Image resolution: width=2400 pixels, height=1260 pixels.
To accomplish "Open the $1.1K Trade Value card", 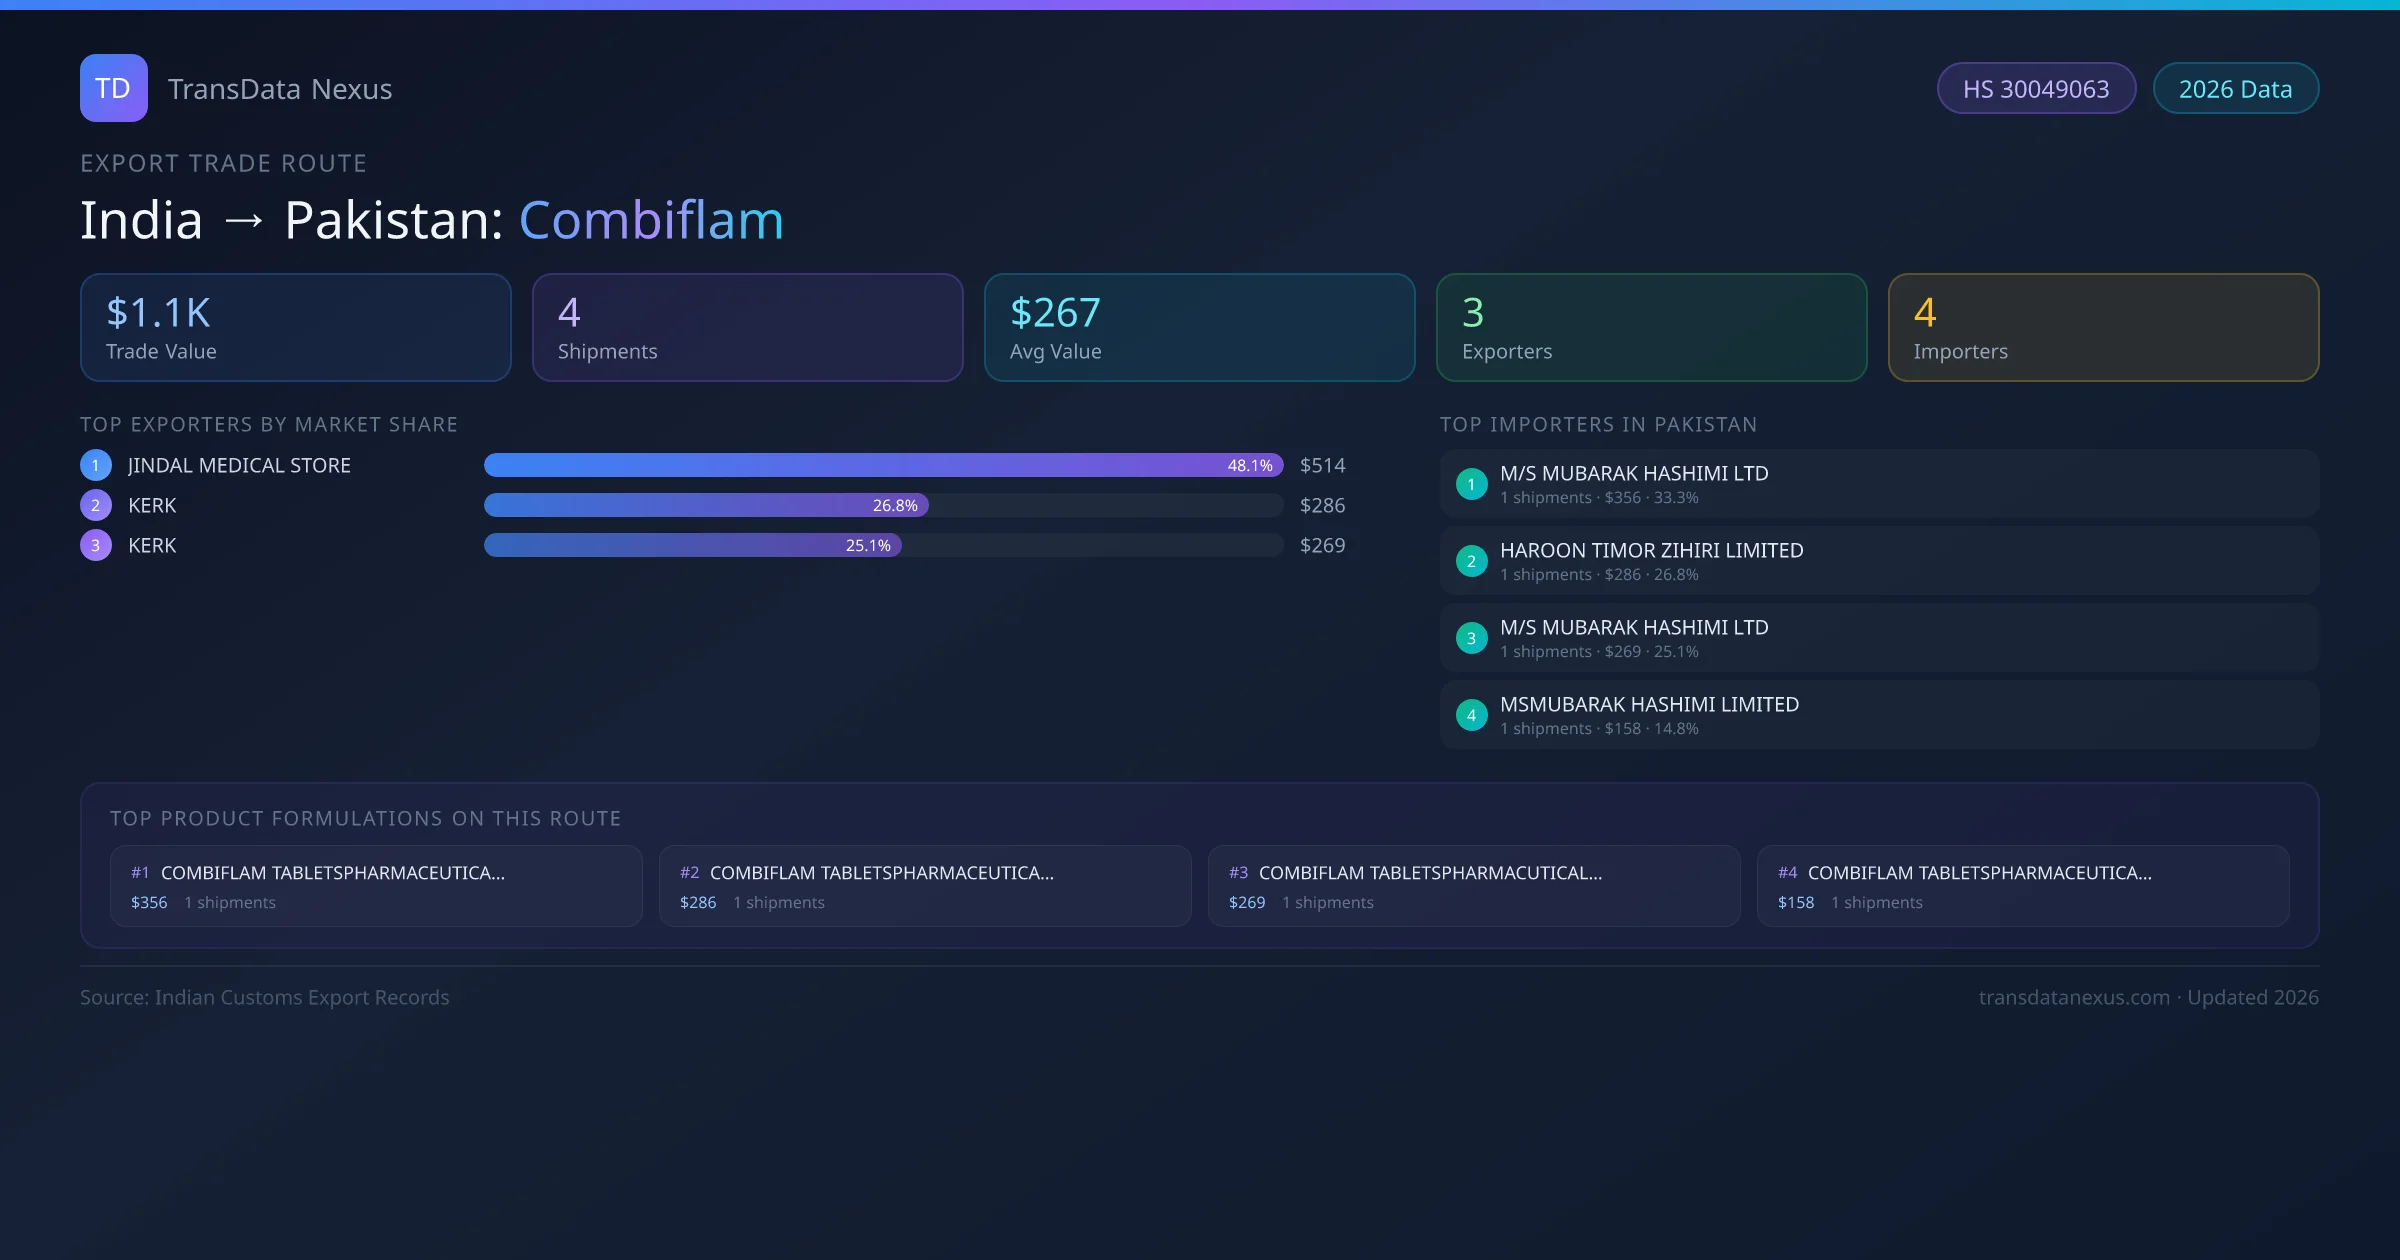I will point(295,328).
